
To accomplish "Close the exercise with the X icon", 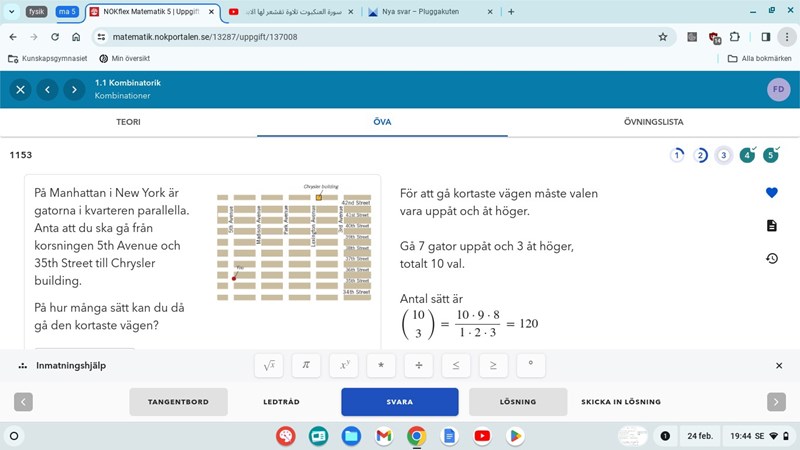I will tap(20, 90).
